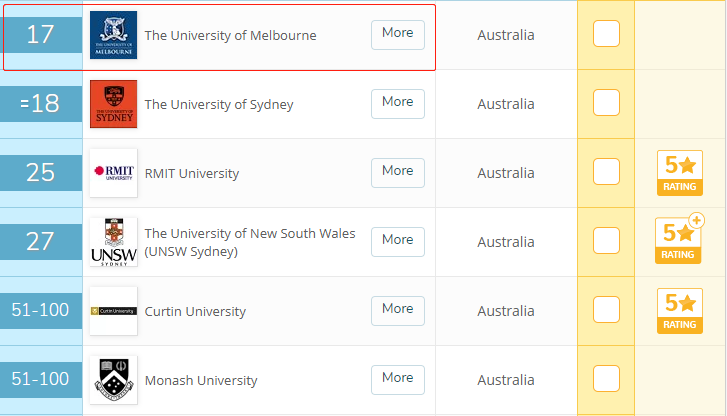Click the University of Melbourne logo
This screenshot has height=416, width=727.
click(x=114, y=35)
